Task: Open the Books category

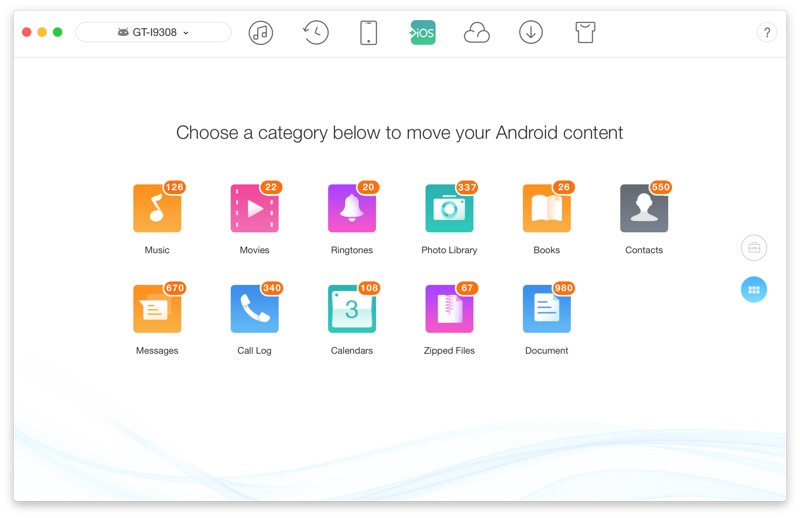Action: point(547,208)
